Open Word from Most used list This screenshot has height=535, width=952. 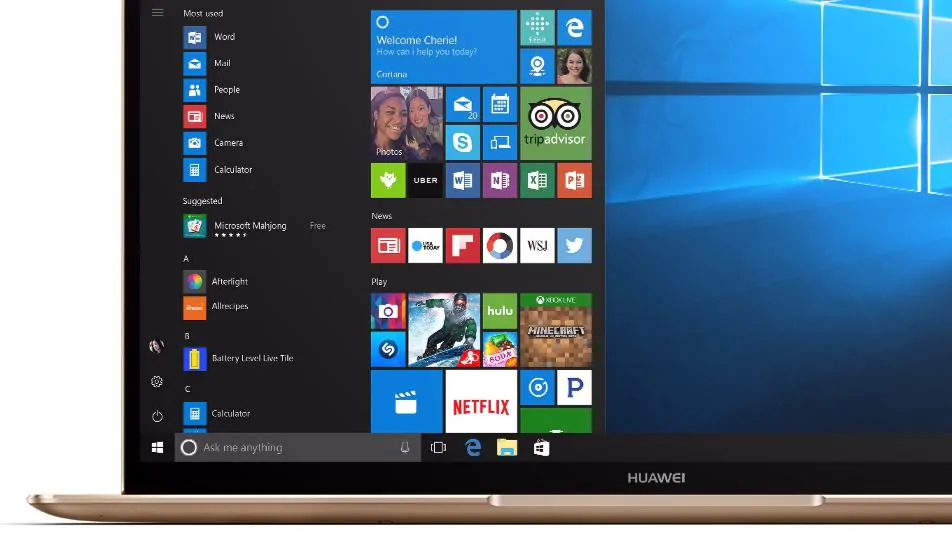tap(224, 37)
